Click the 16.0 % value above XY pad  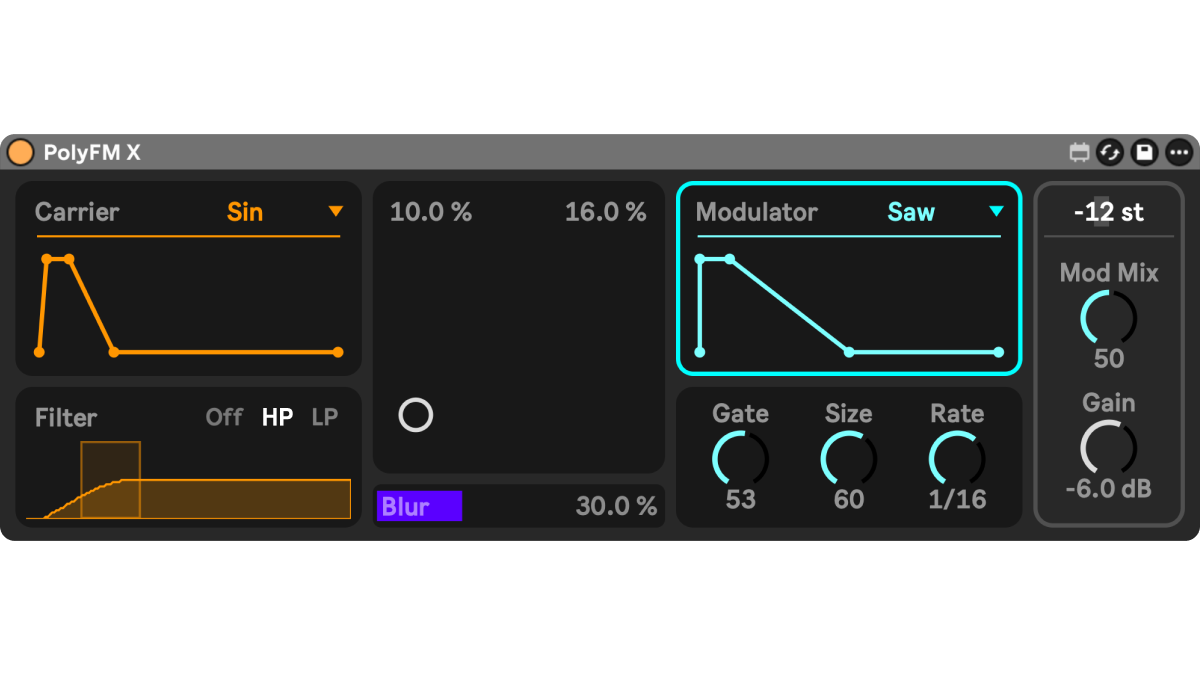[605, 212]
